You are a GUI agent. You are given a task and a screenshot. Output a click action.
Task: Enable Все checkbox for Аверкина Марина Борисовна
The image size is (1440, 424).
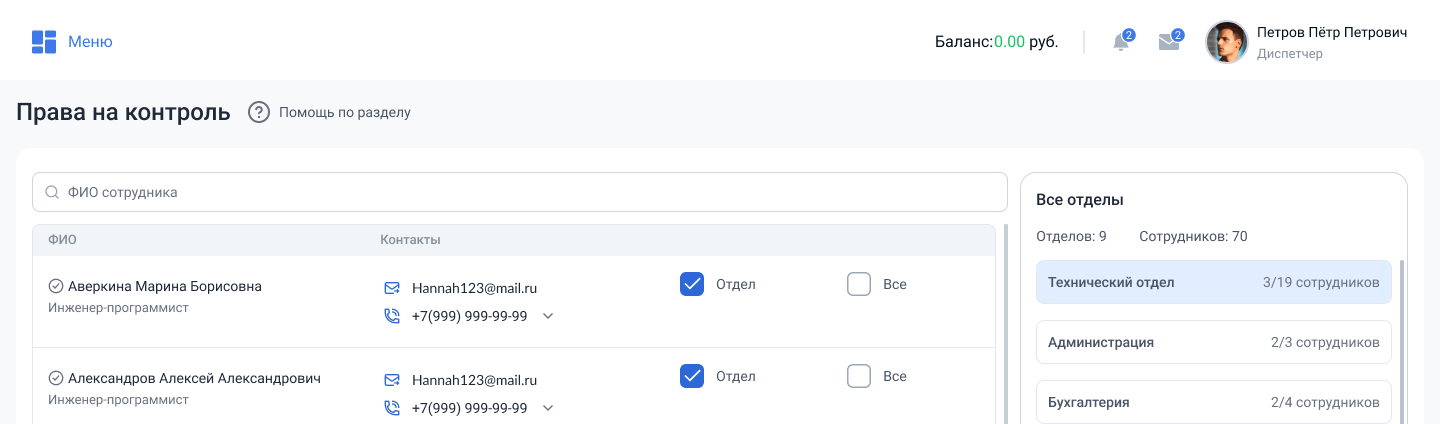click(859, 284)
